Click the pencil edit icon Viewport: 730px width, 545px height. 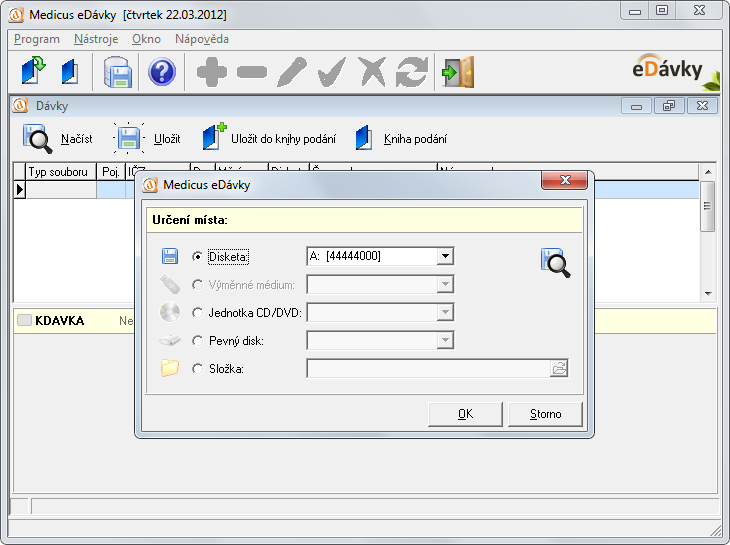coord(292,72)
